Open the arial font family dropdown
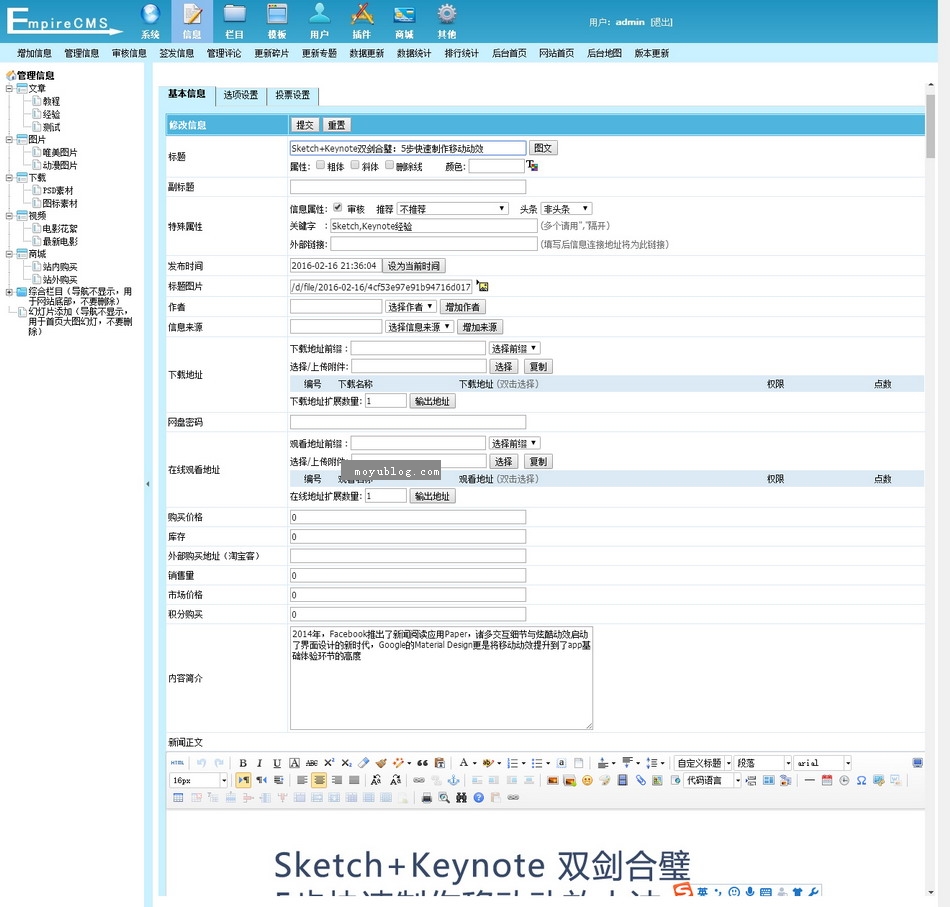 click(x=823, y=763)
